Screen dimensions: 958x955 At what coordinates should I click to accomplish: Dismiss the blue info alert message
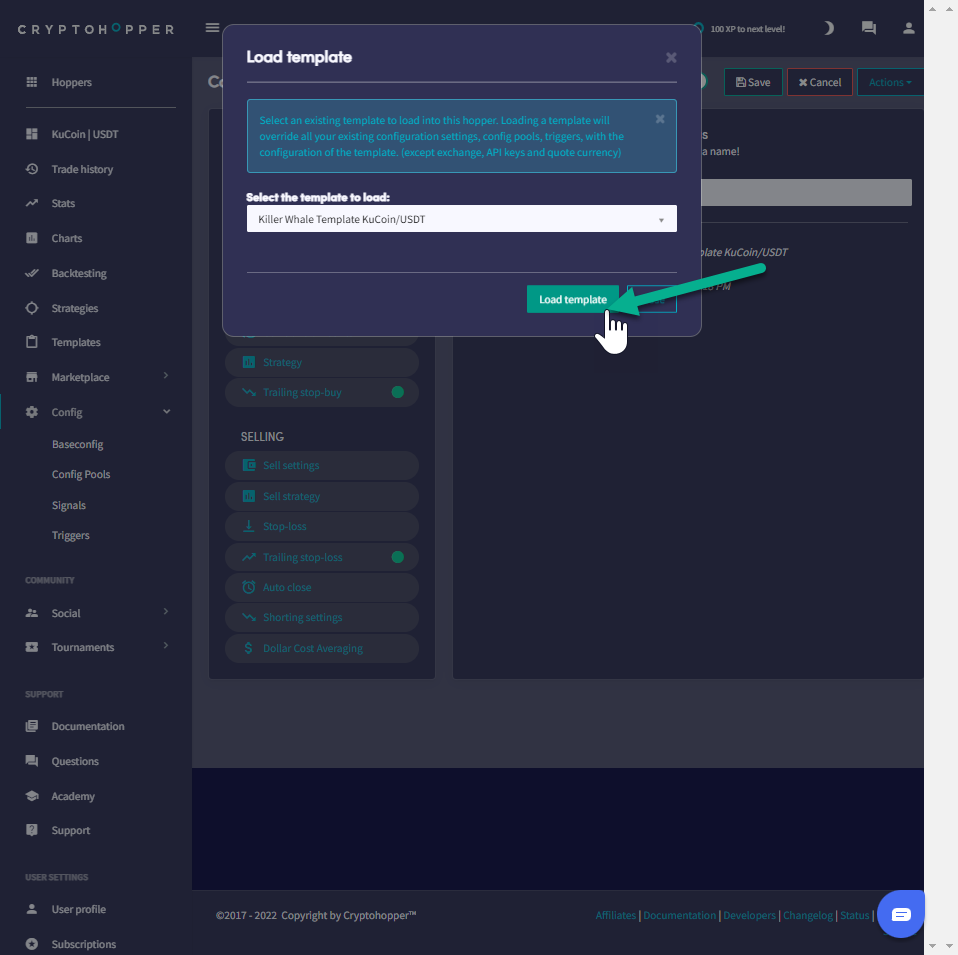660,119
